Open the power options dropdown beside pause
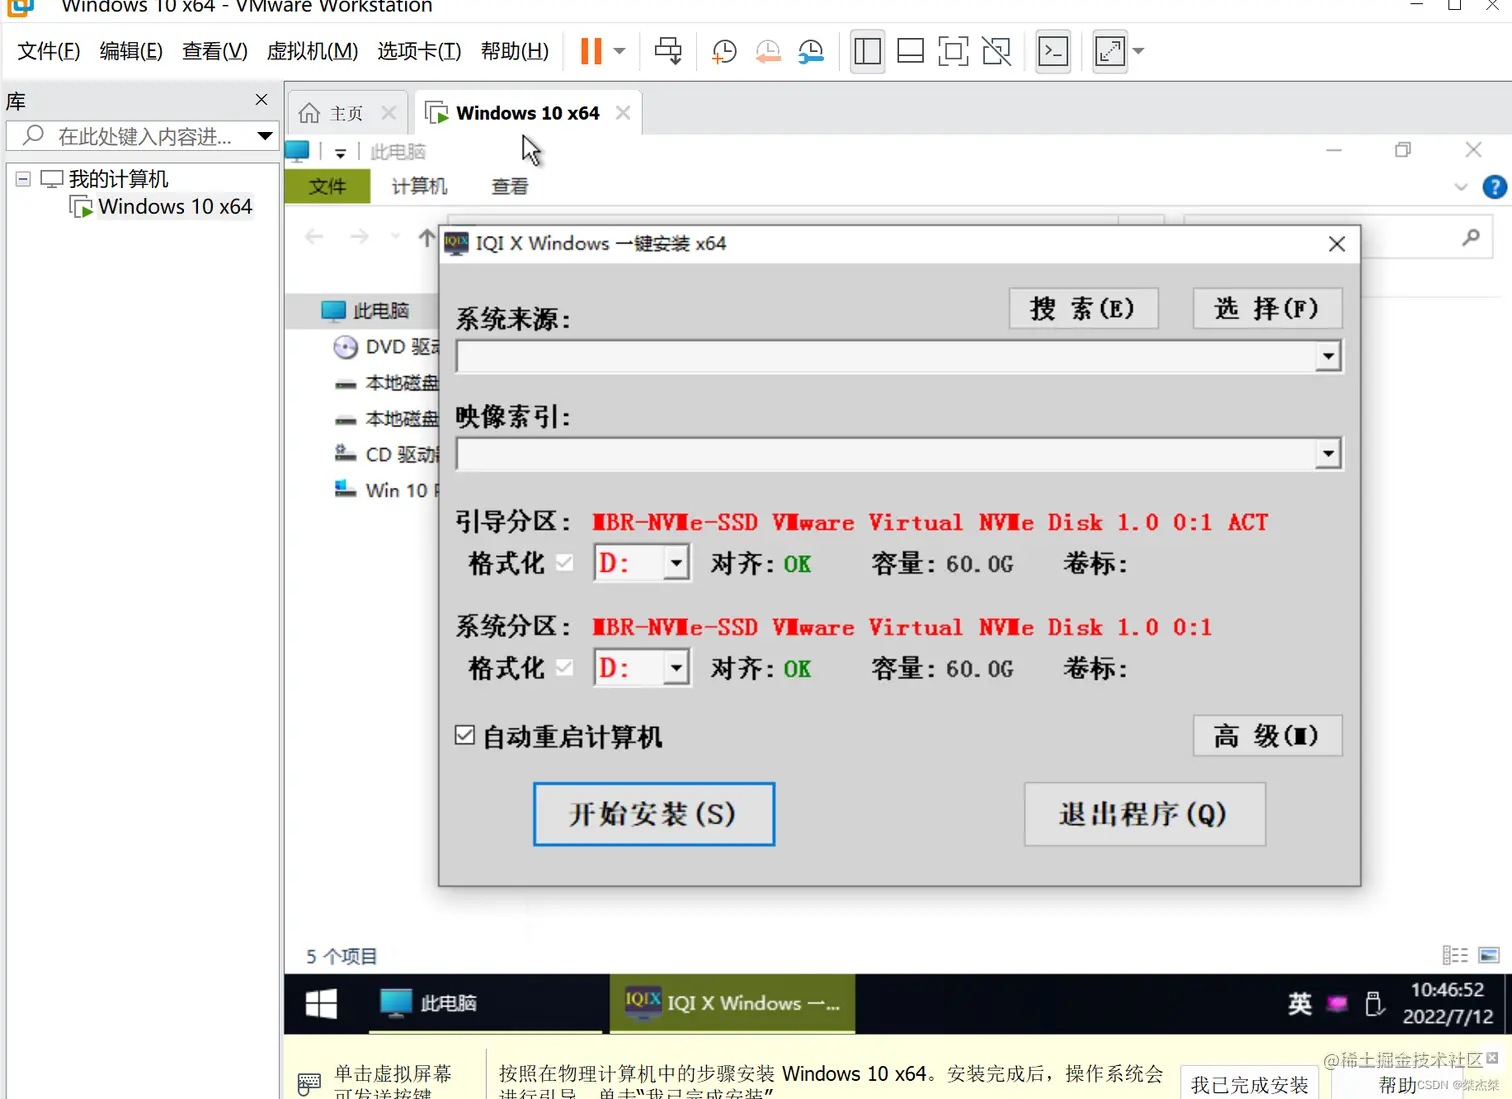 click(x=620, y=51)
